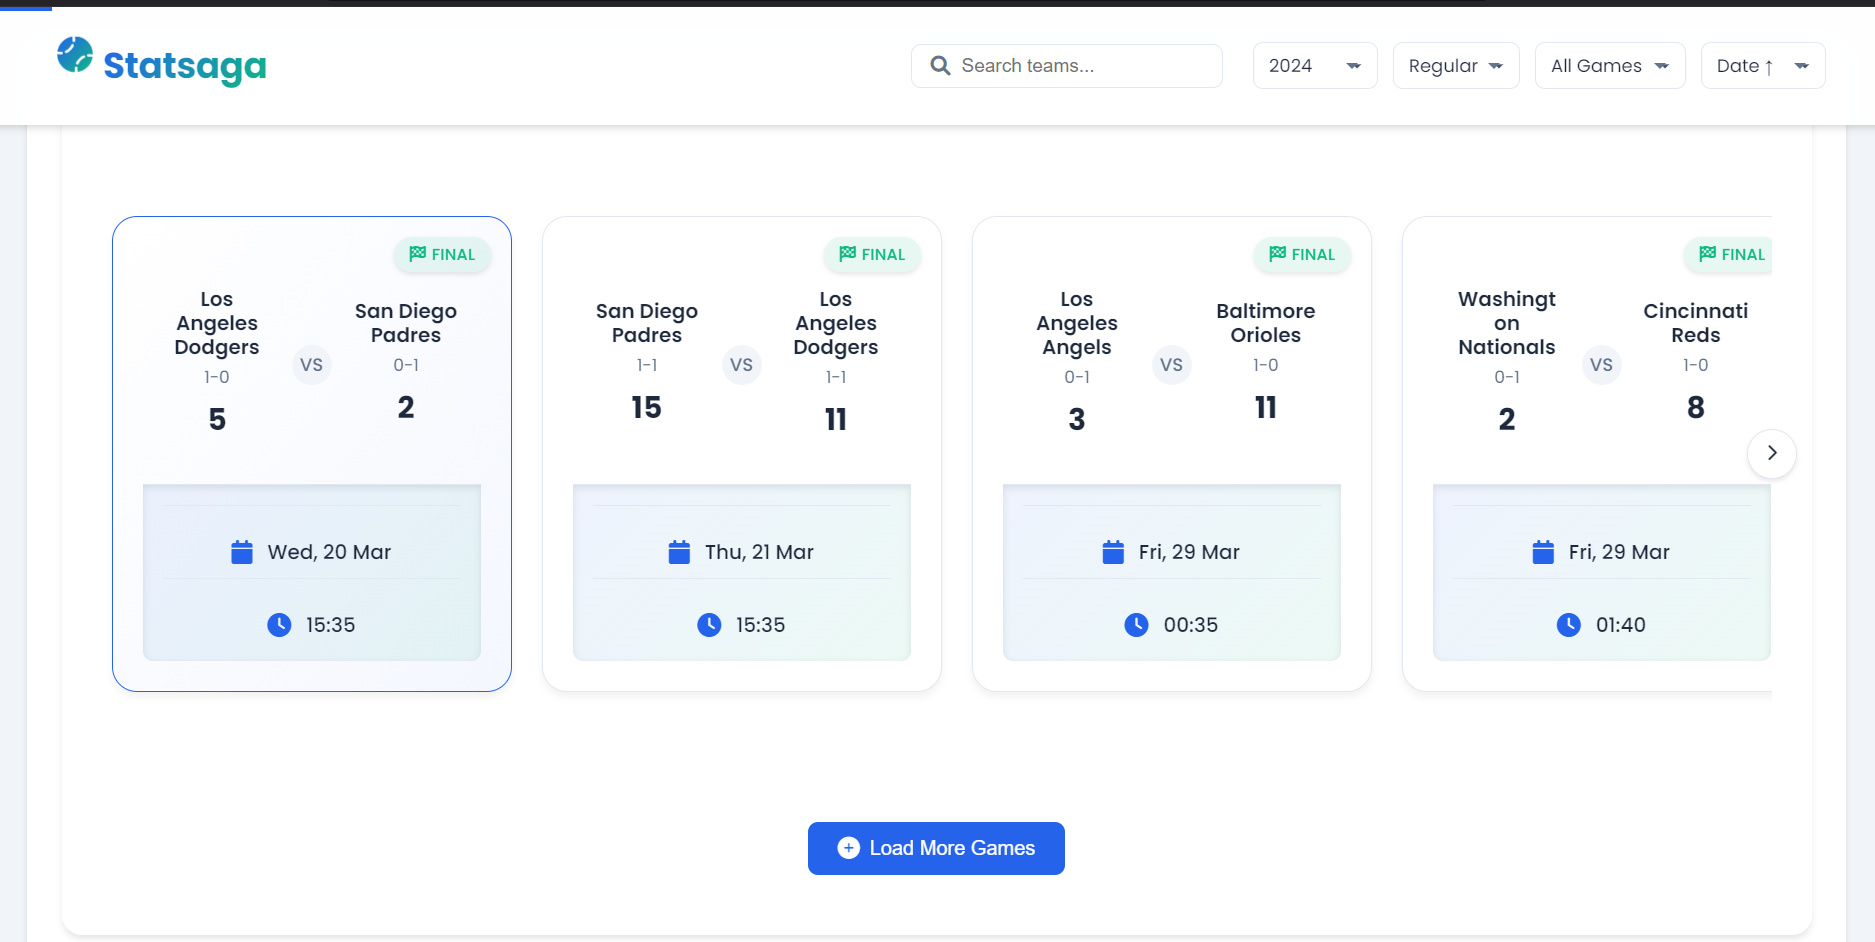1875x942 pixels.
Task: Click the score 3 for Los Angeles Angels
Action: coord(1077,419)
